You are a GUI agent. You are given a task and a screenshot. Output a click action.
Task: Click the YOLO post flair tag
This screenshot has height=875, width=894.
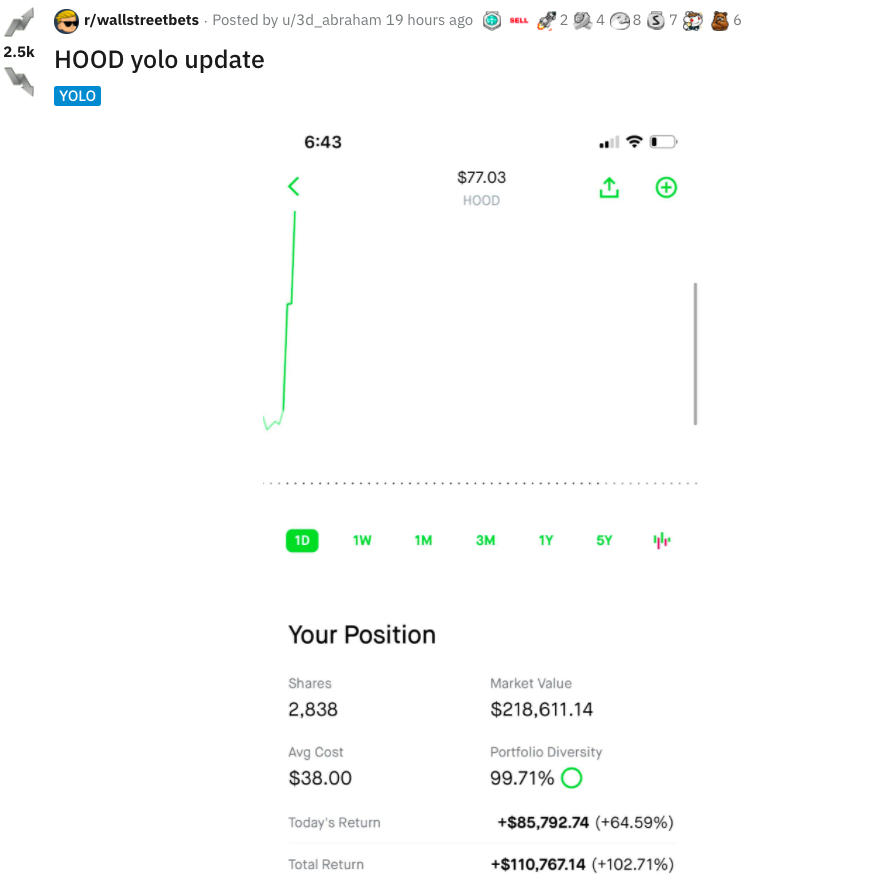[x=78, y=96]
